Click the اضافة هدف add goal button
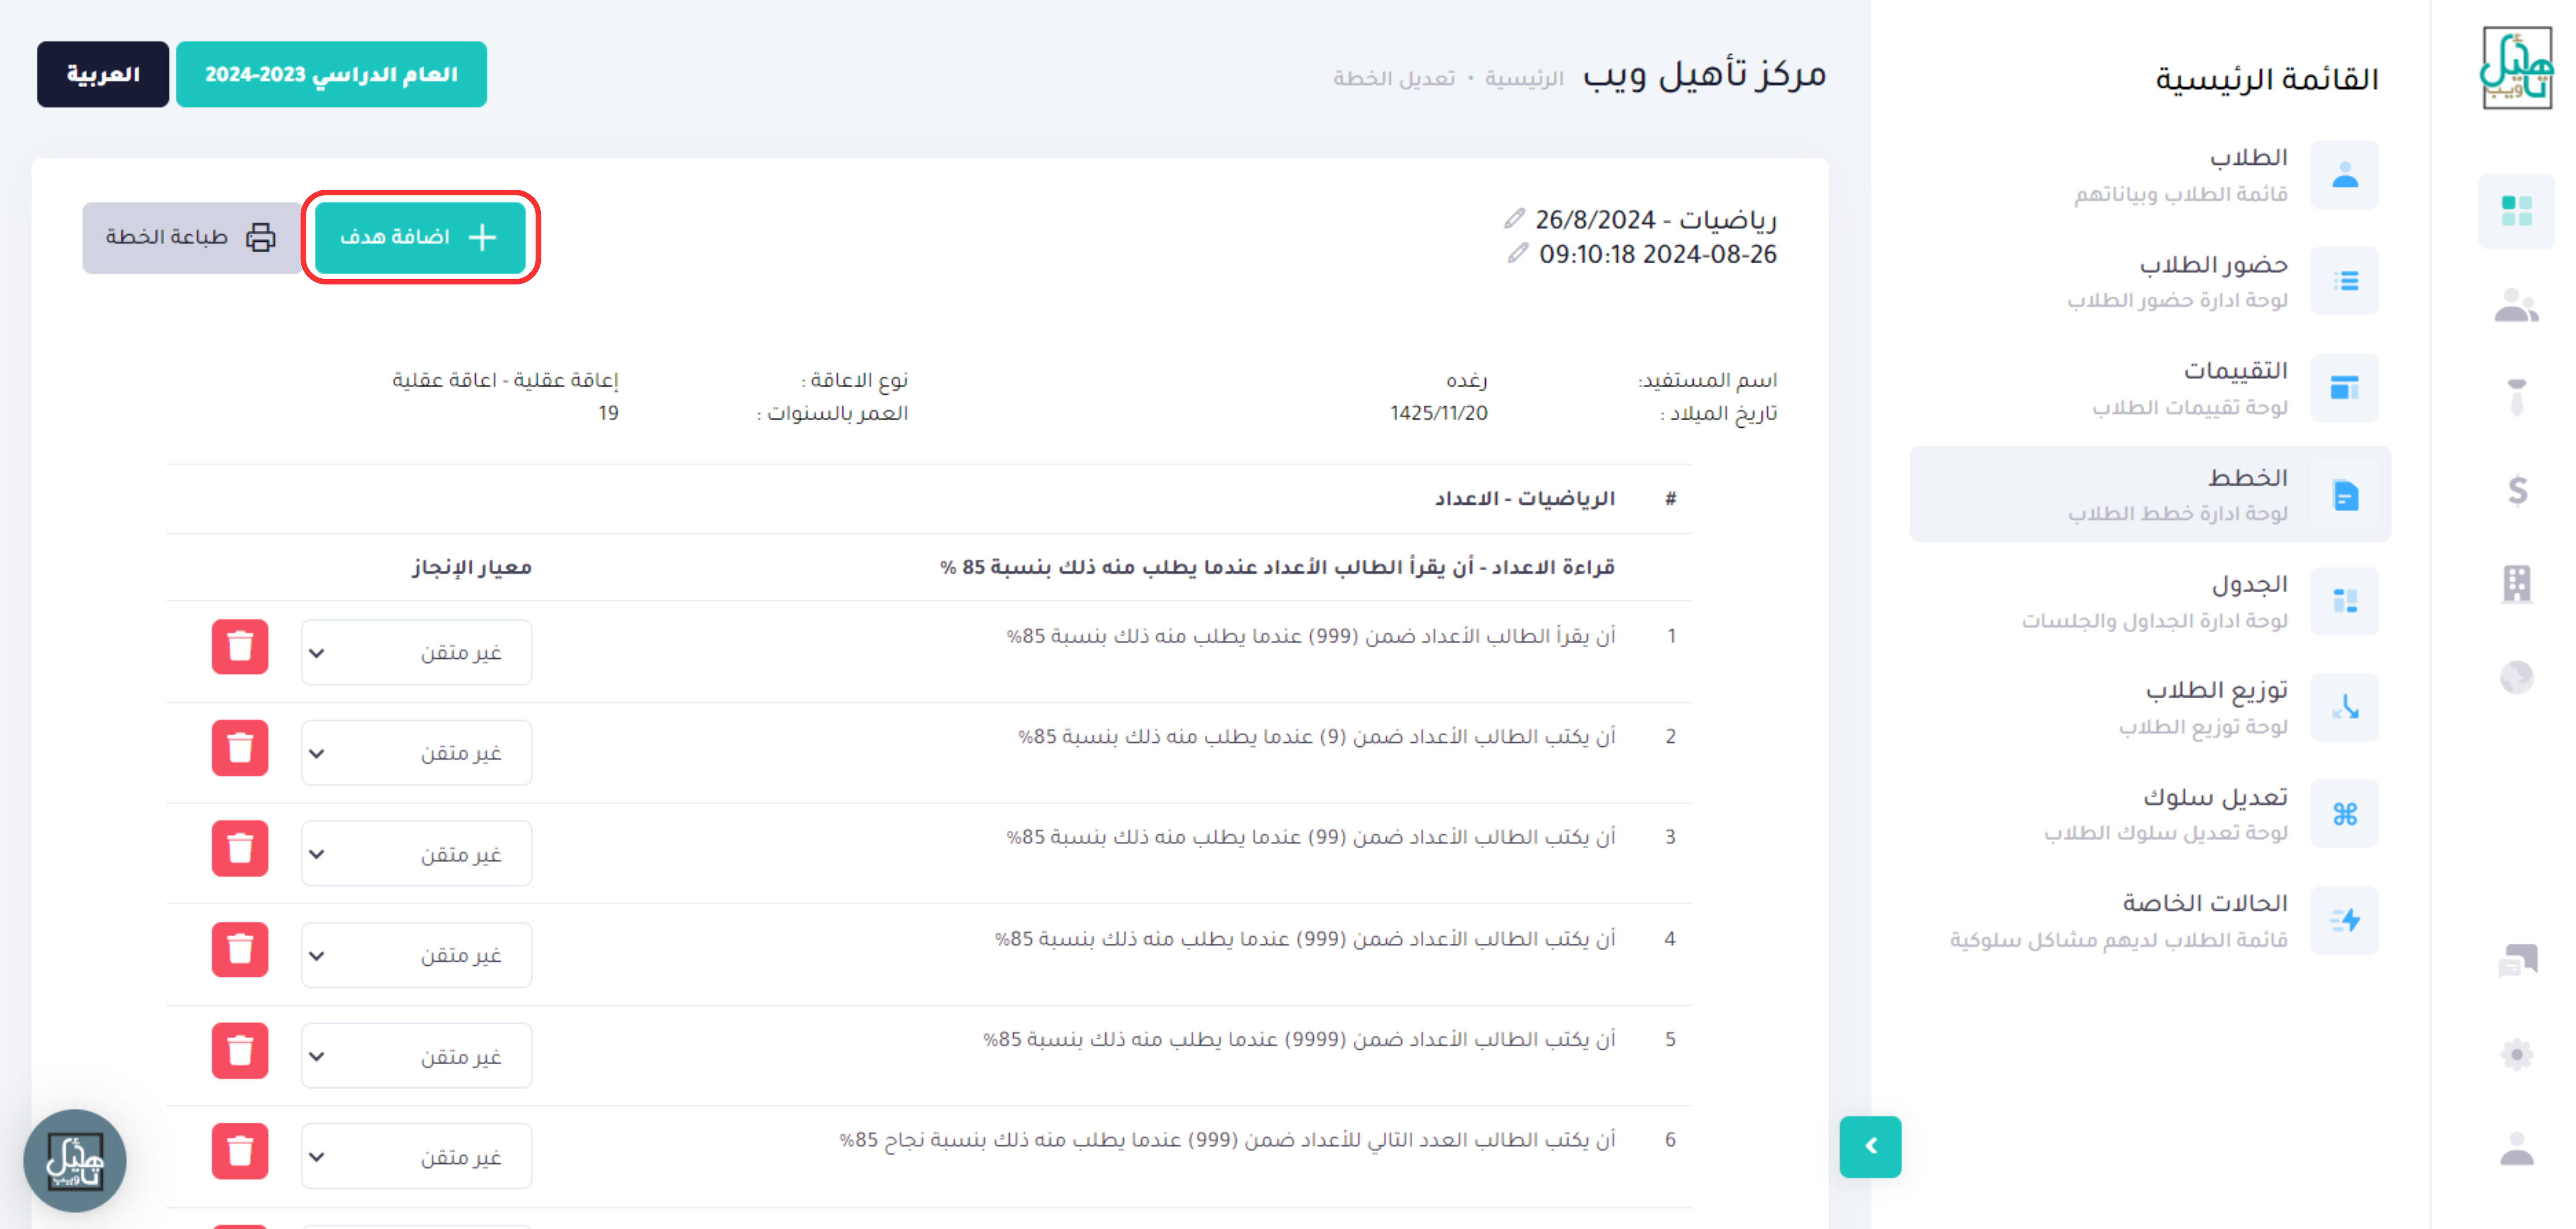Image resolution: width=2576 pixels, height=1229 pixels. (x=420, y=237)
